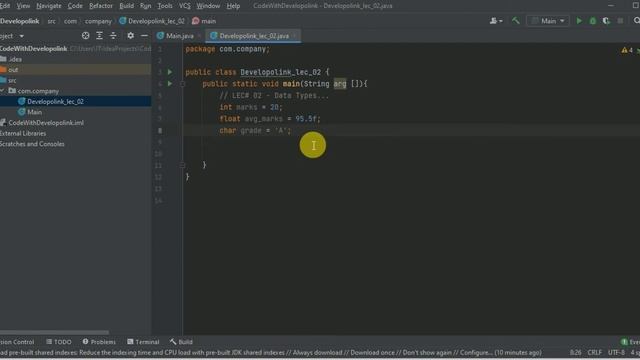Screen dimensions: 640x360
Task: Open the TODO tool window
Action: [59, 342]
